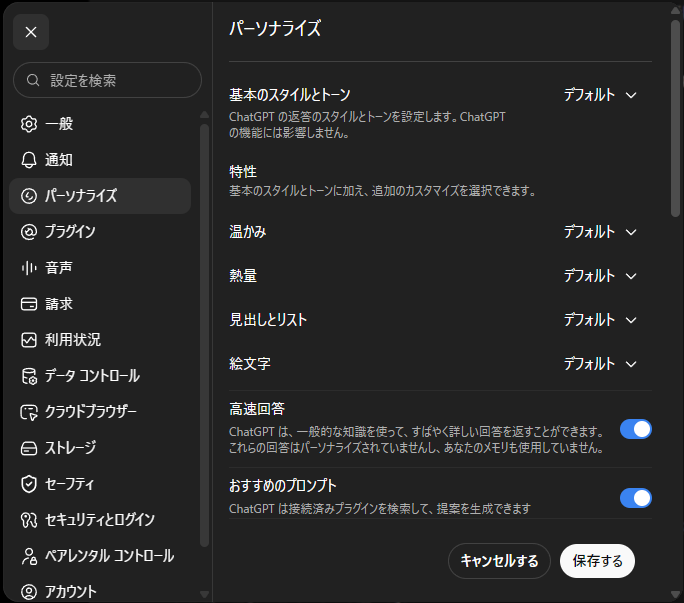The width and height of the screenshot is (684, 603).
Task: Click the クラウドブラウザー icon
Action: click(x=29, y=412)
